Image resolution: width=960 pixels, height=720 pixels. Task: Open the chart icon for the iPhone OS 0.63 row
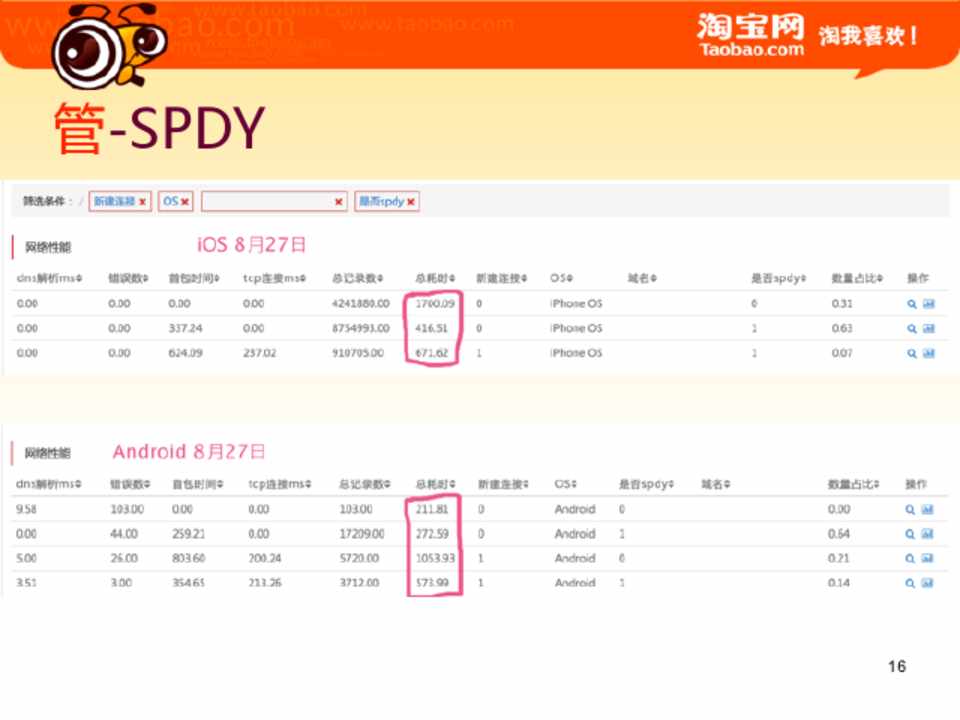coord(928,328)
